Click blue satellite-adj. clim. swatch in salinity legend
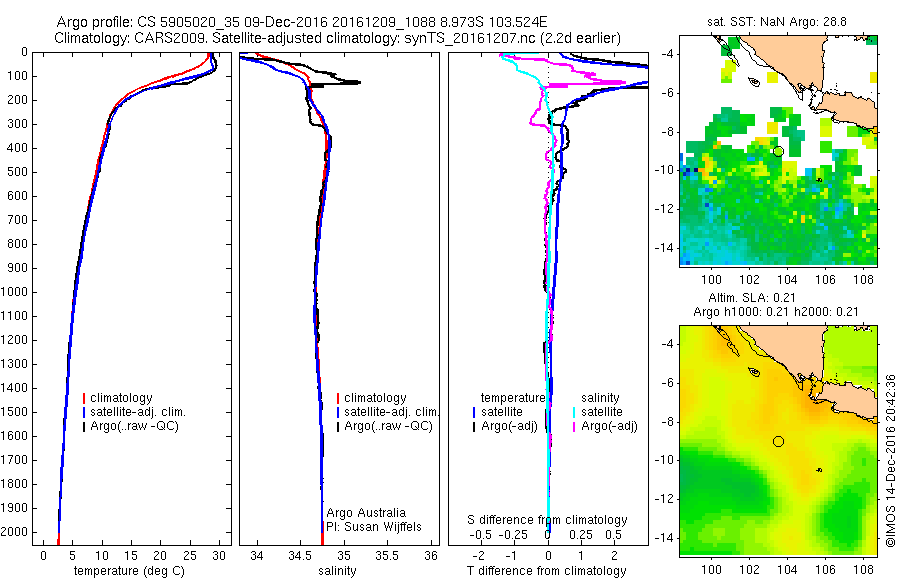This screenshot has width=900, height=580. pyautogui.click(x=338, y=412)
